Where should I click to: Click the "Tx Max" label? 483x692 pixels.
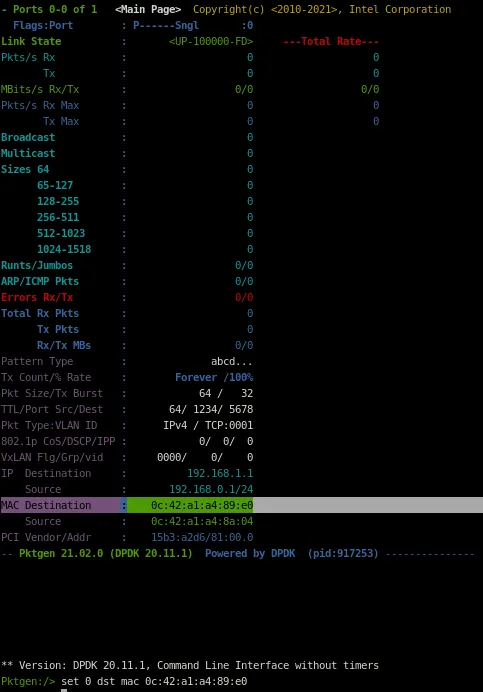[x=61, y=121]
